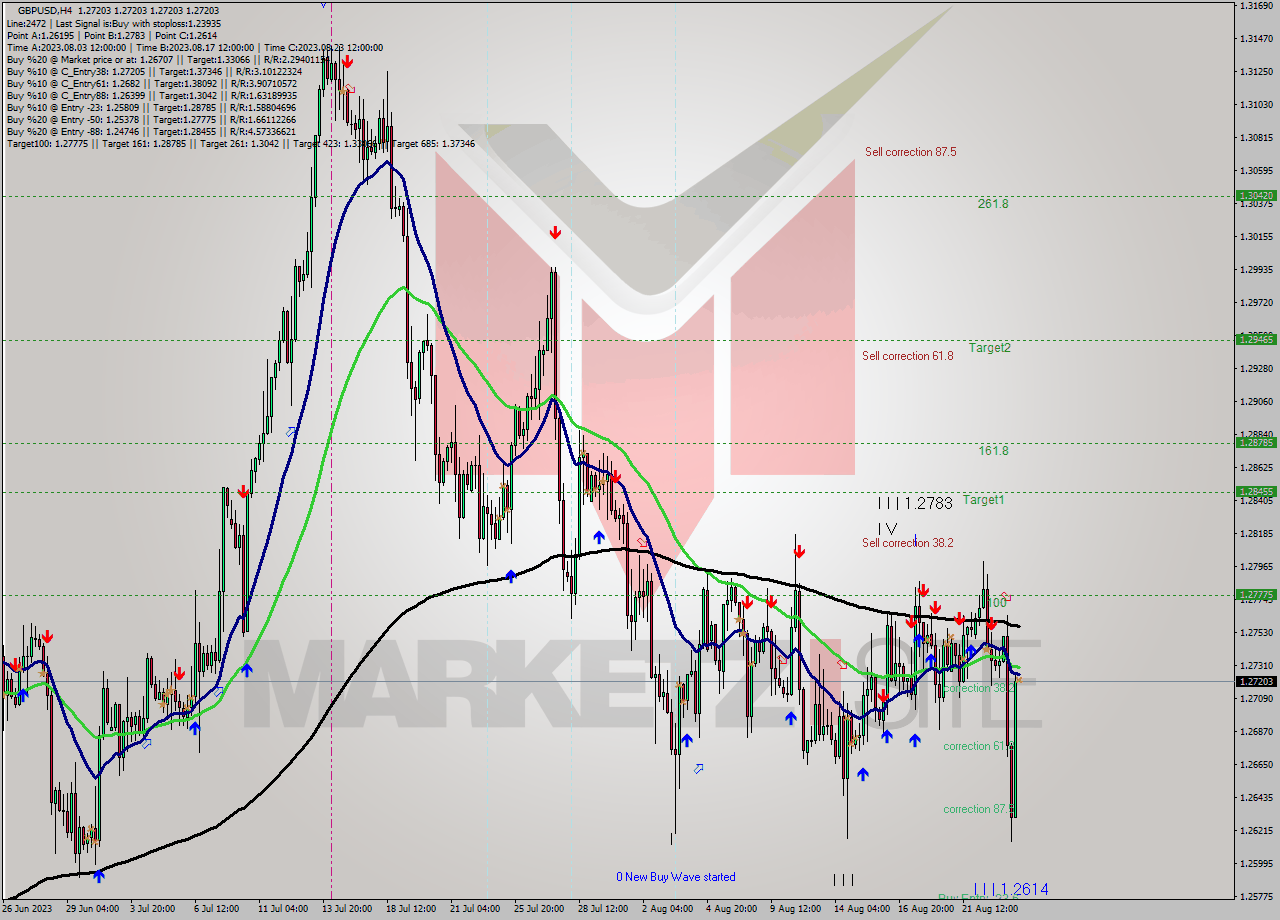
Task: Click the 'Buy %10 @ Entry -23' line
Action: tap(151, 107)
